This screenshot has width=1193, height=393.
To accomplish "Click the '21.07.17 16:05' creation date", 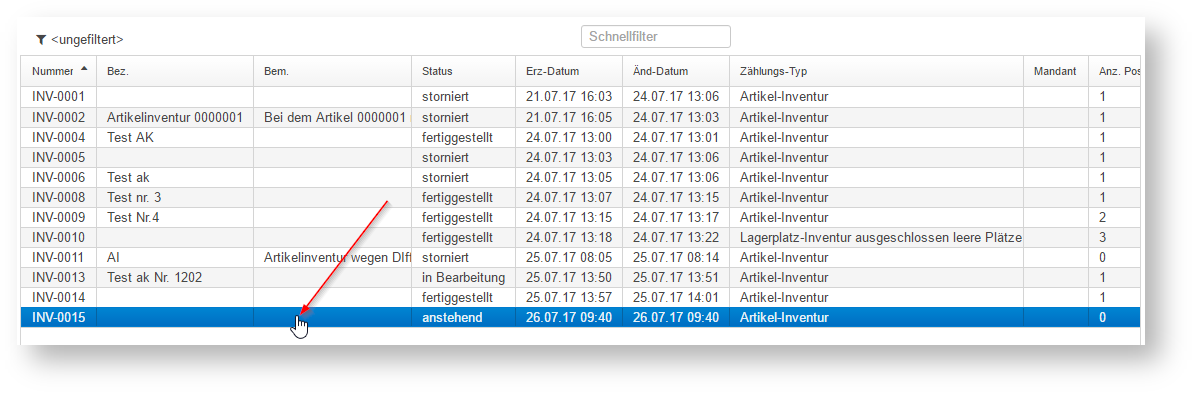I will coord(569,118).
